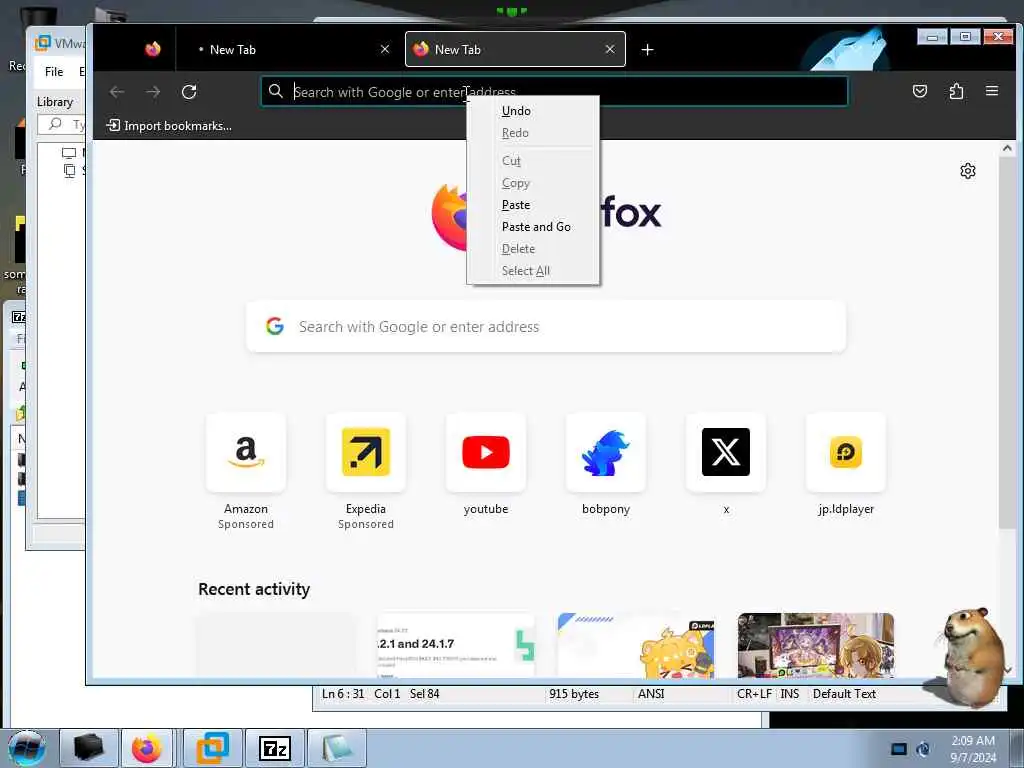Click the VMware Library search box
Viewport: 1024px width, 768px height.
pos(62,124)
